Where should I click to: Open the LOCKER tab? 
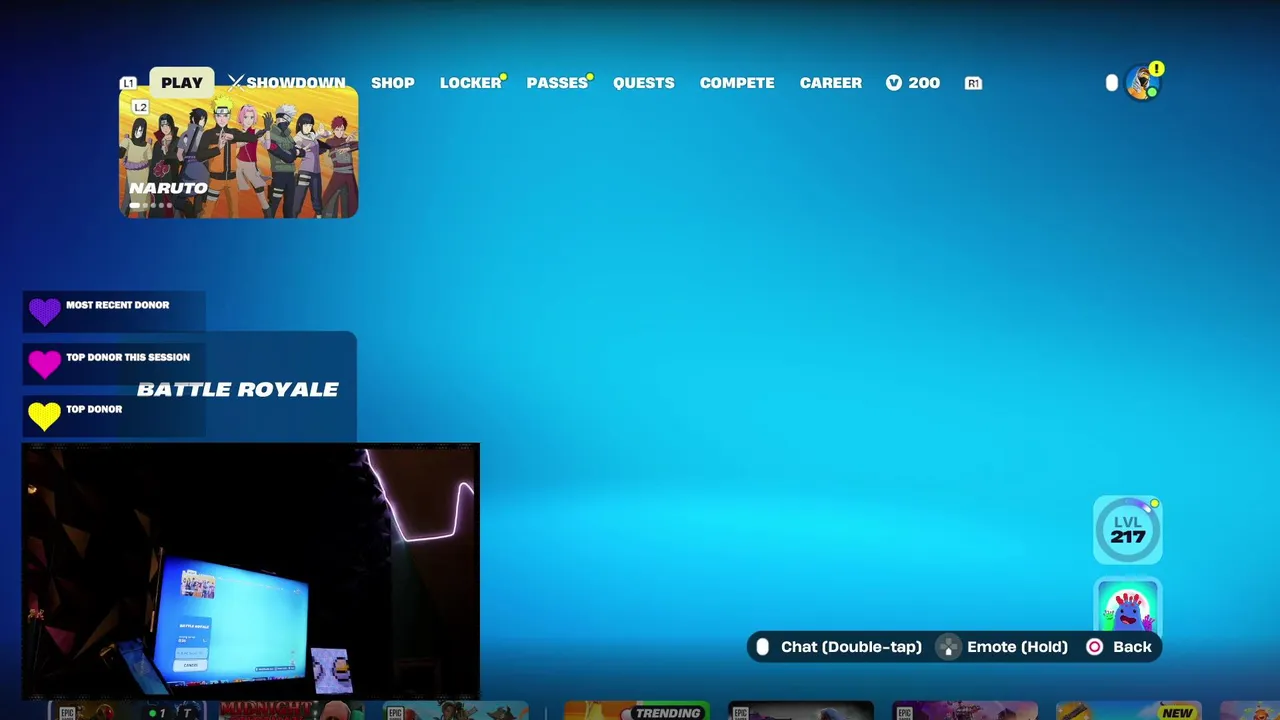[x=471, y=83]
